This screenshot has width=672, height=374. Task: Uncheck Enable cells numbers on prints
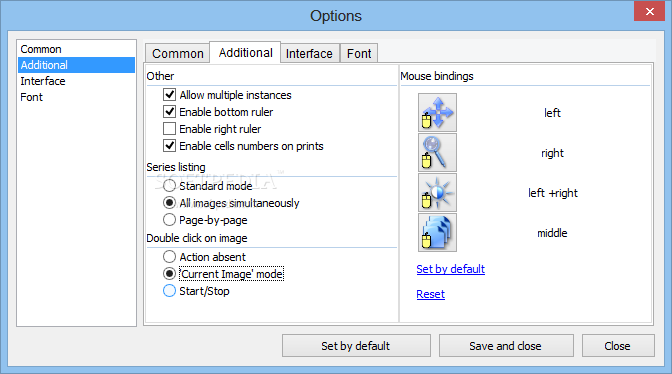pos(170,146)
